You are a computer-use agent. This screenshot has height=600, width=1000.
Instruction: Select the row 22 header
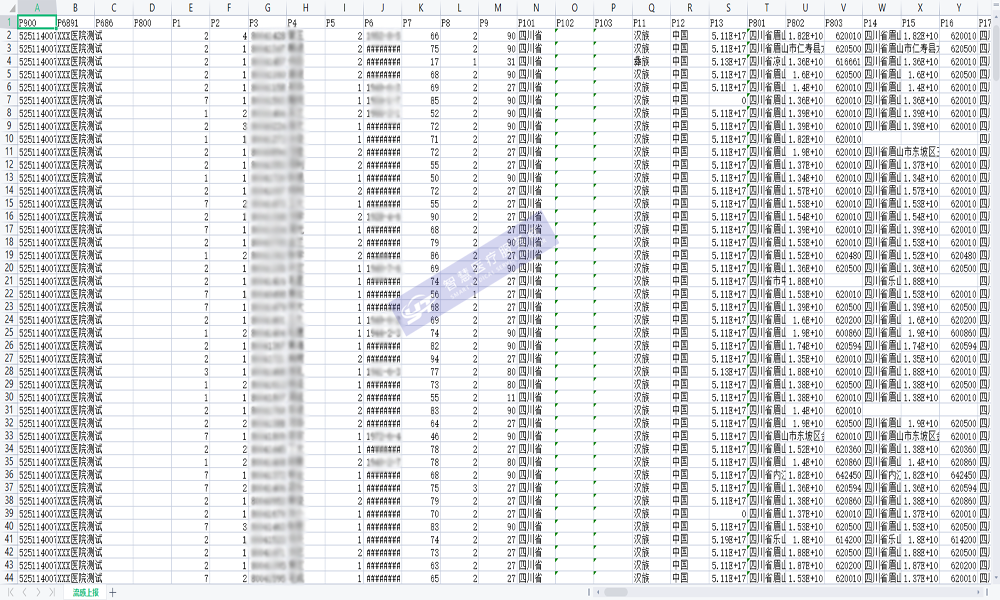click(x=8, y=294)
